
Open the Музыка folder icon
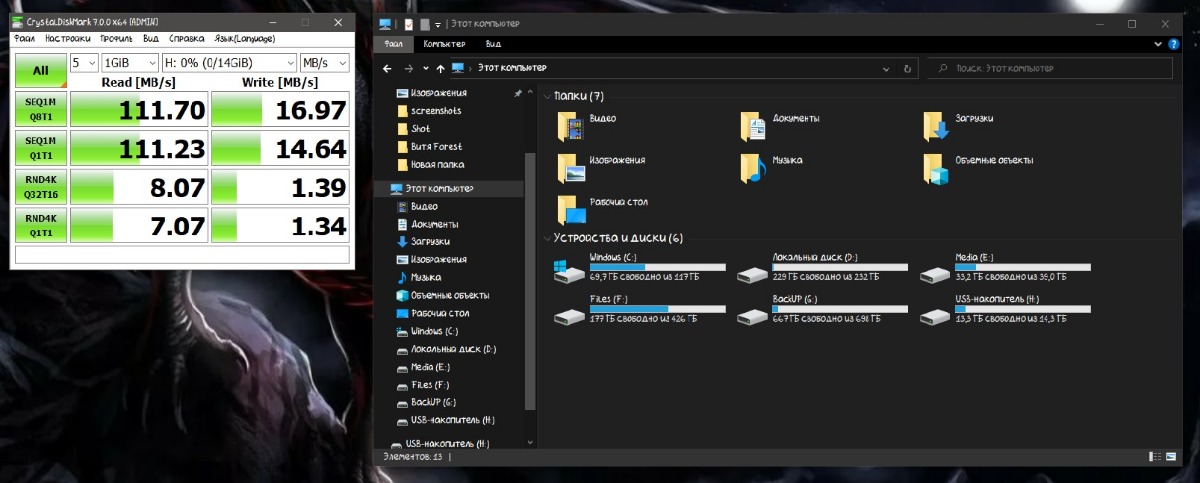pyautogui.click(x=753, y=168)
